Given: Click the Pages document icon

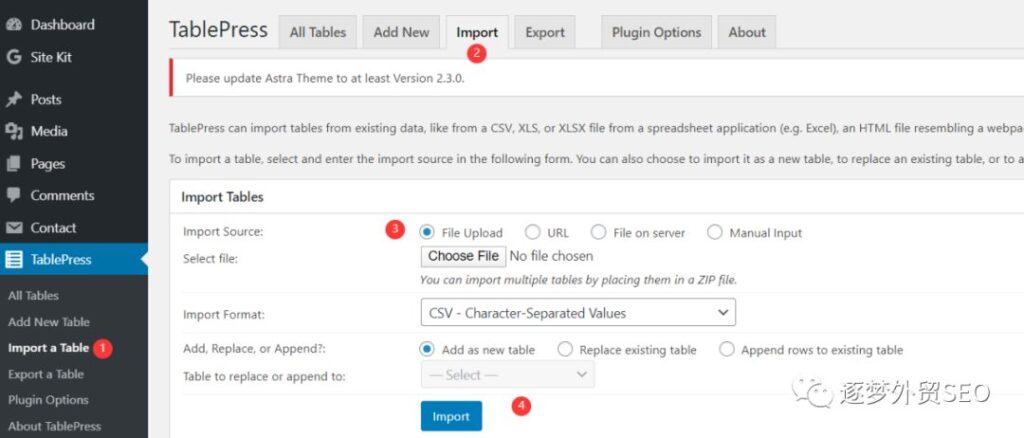Looking at the screenshot, I should click(14, 163).
